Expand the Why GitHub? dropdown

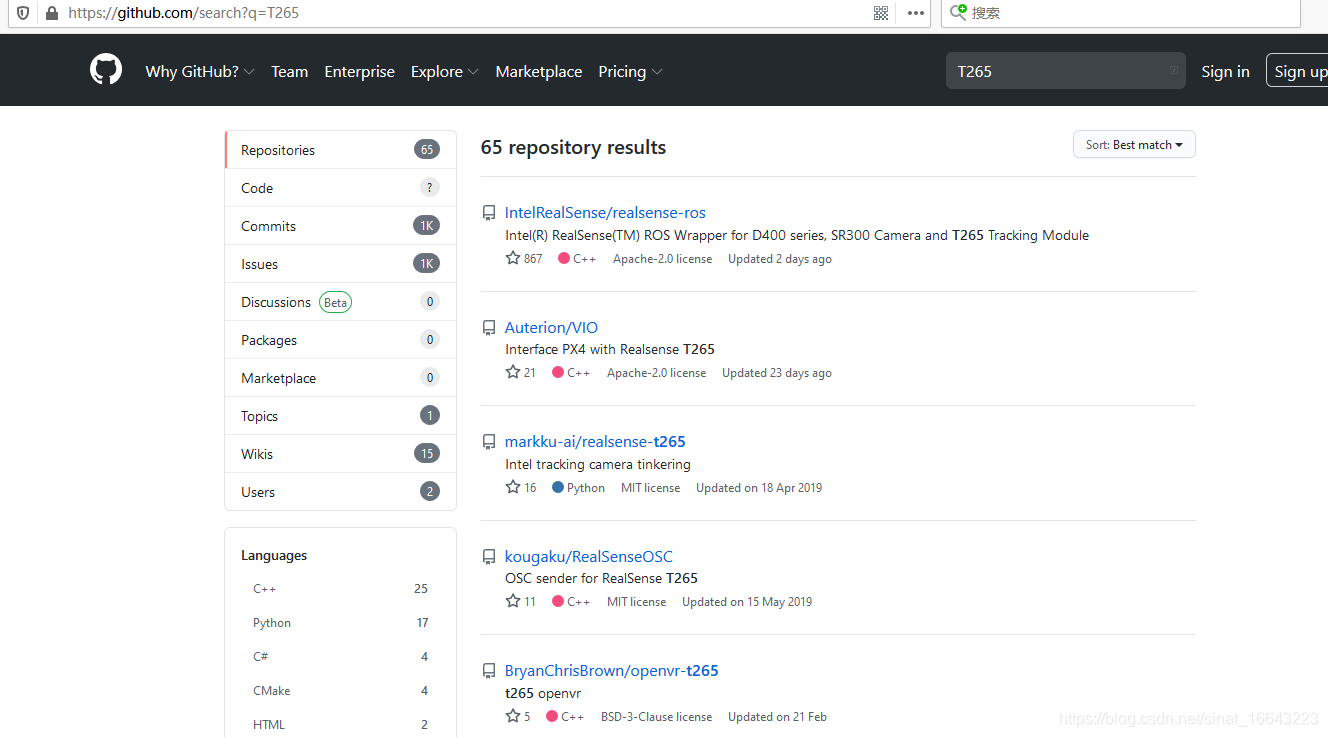coord(200,72)
